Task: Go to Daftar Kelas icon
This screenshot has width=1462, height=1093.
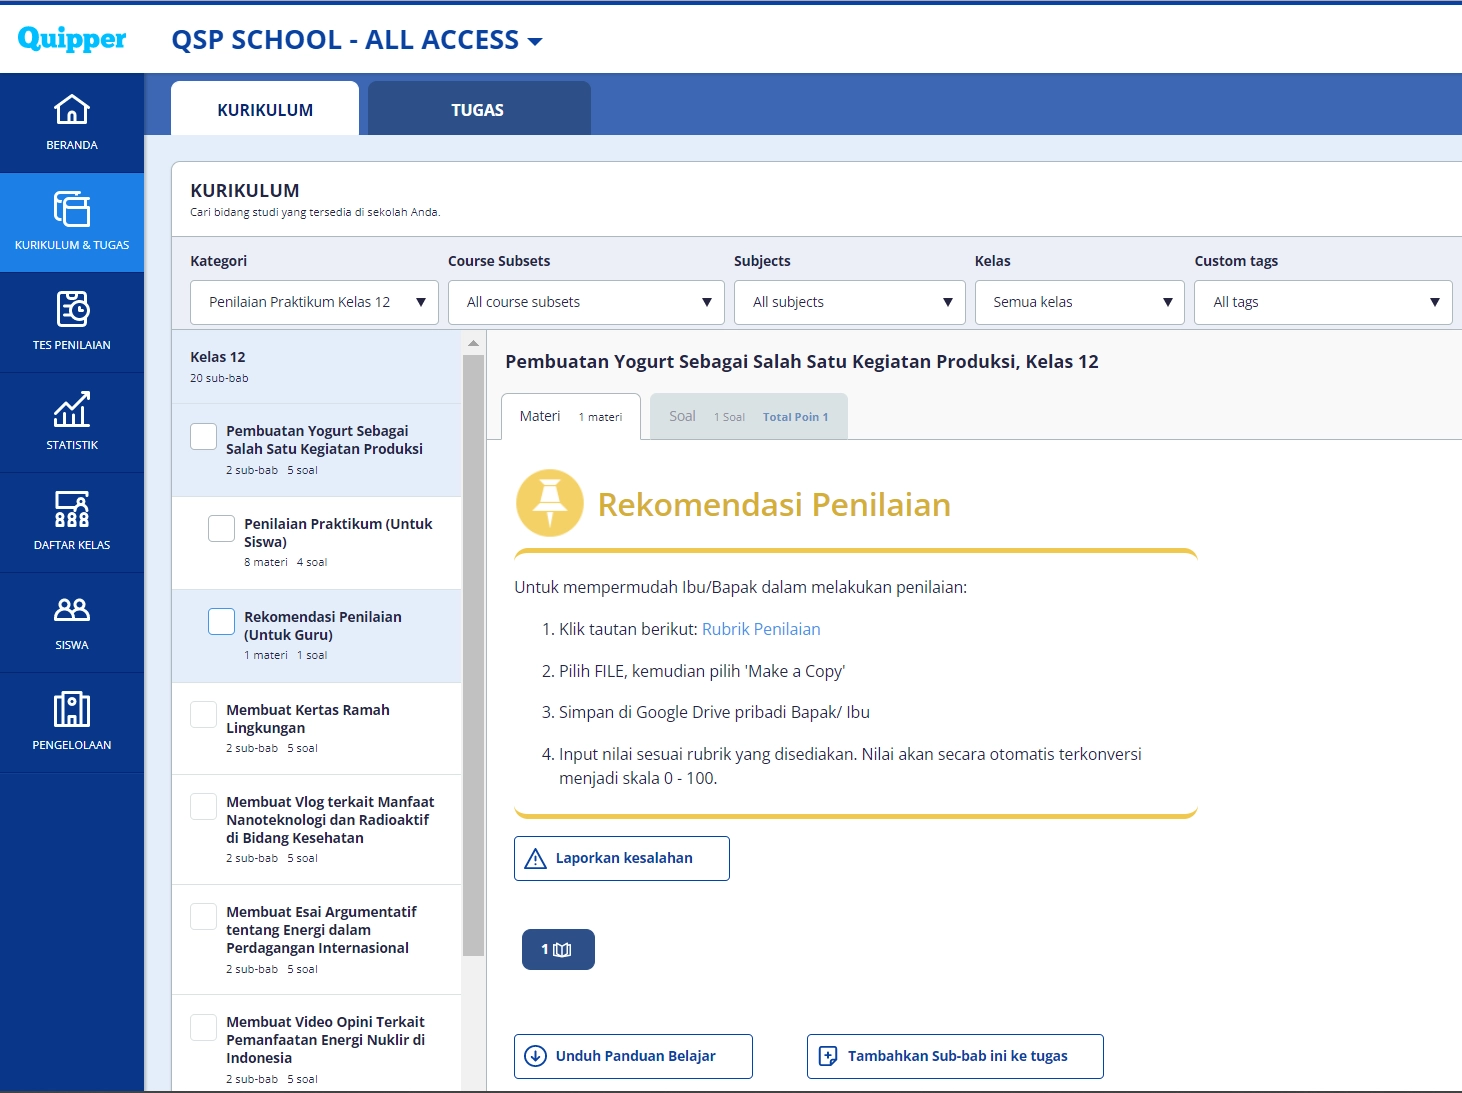Action: pos(72,510)
